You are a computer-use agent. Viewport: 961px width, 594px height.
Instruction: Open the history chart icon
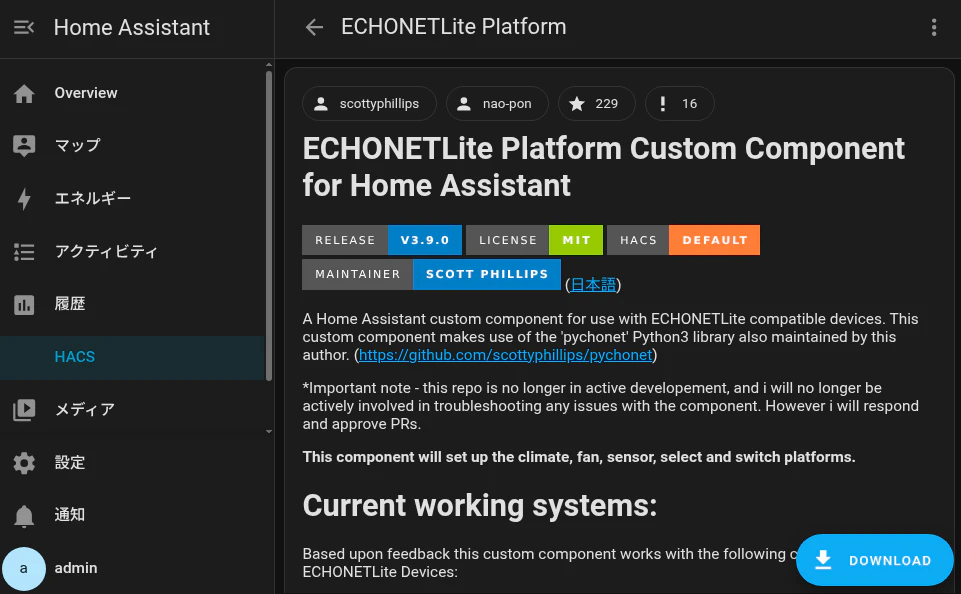point(24,305)
